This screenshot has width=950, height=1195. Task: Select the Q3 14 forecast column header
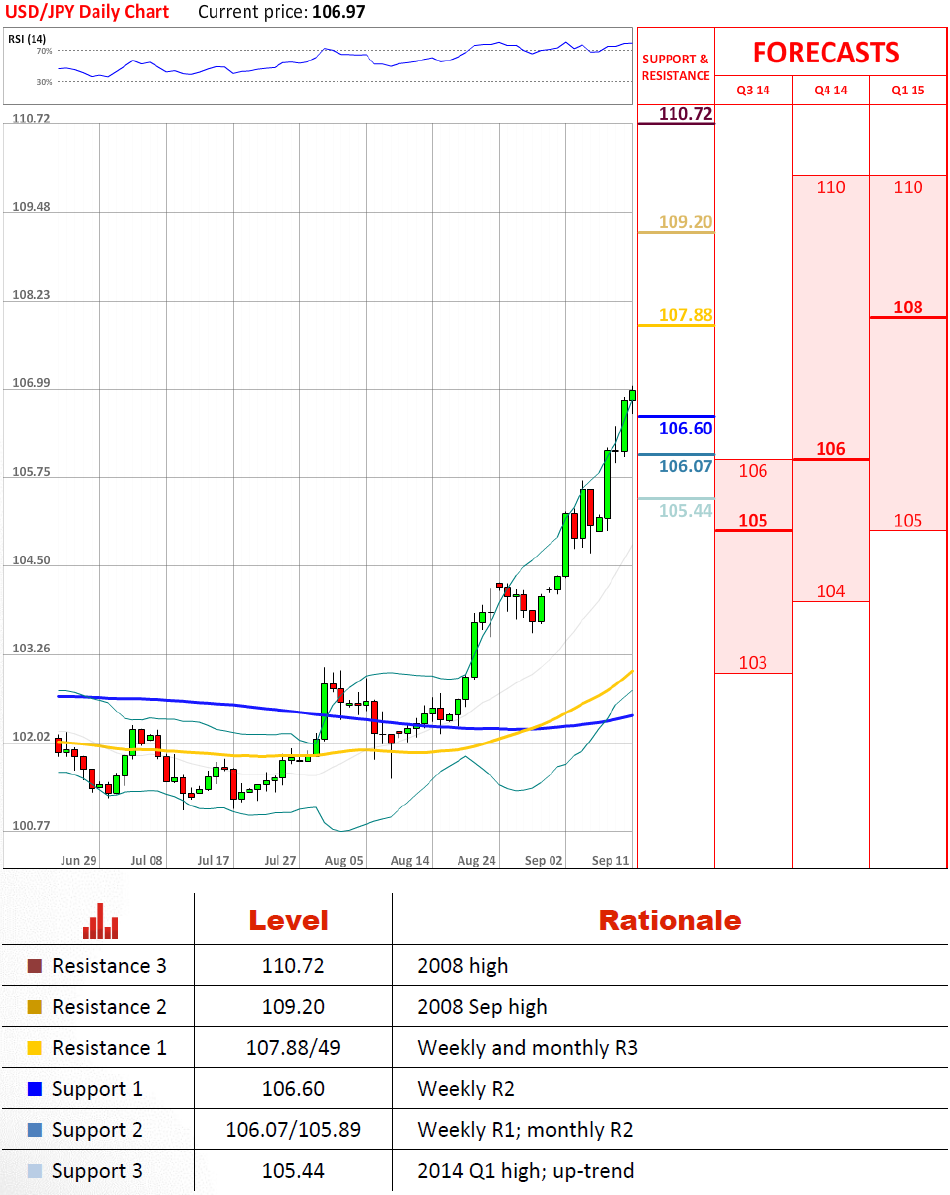753,90
